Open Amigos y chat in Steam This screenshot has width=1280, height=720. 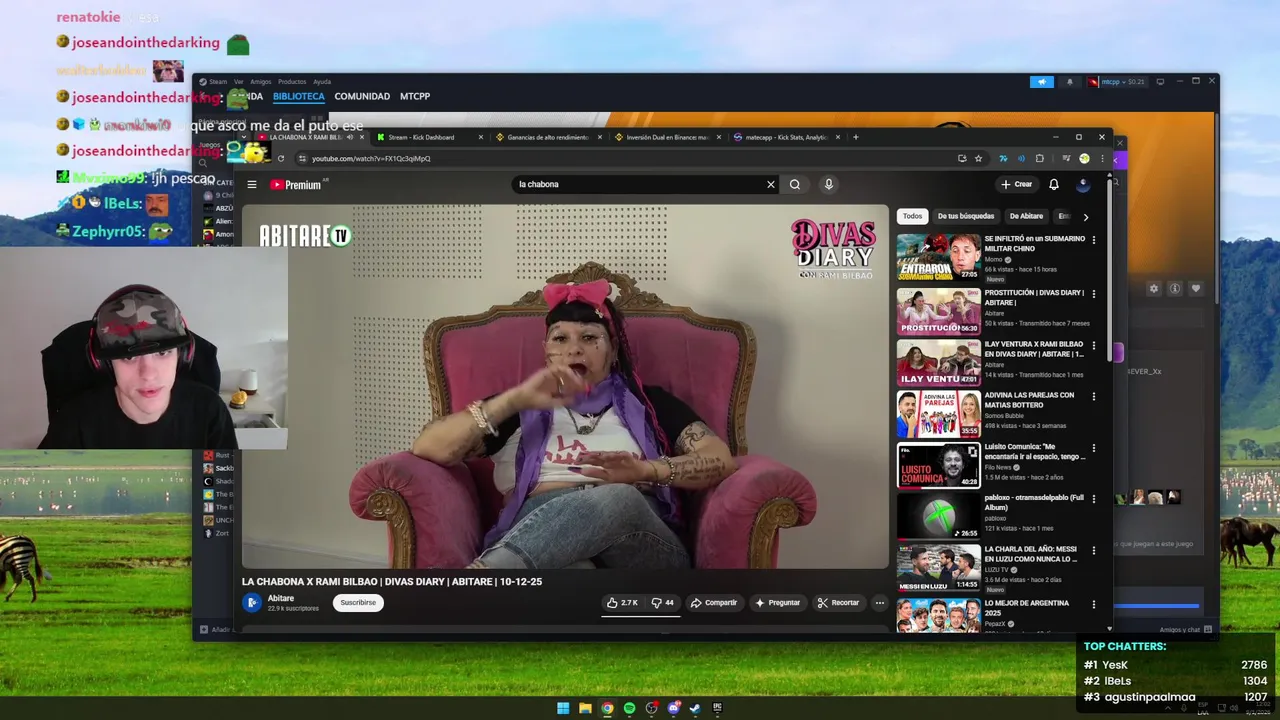pos(1185,630)
